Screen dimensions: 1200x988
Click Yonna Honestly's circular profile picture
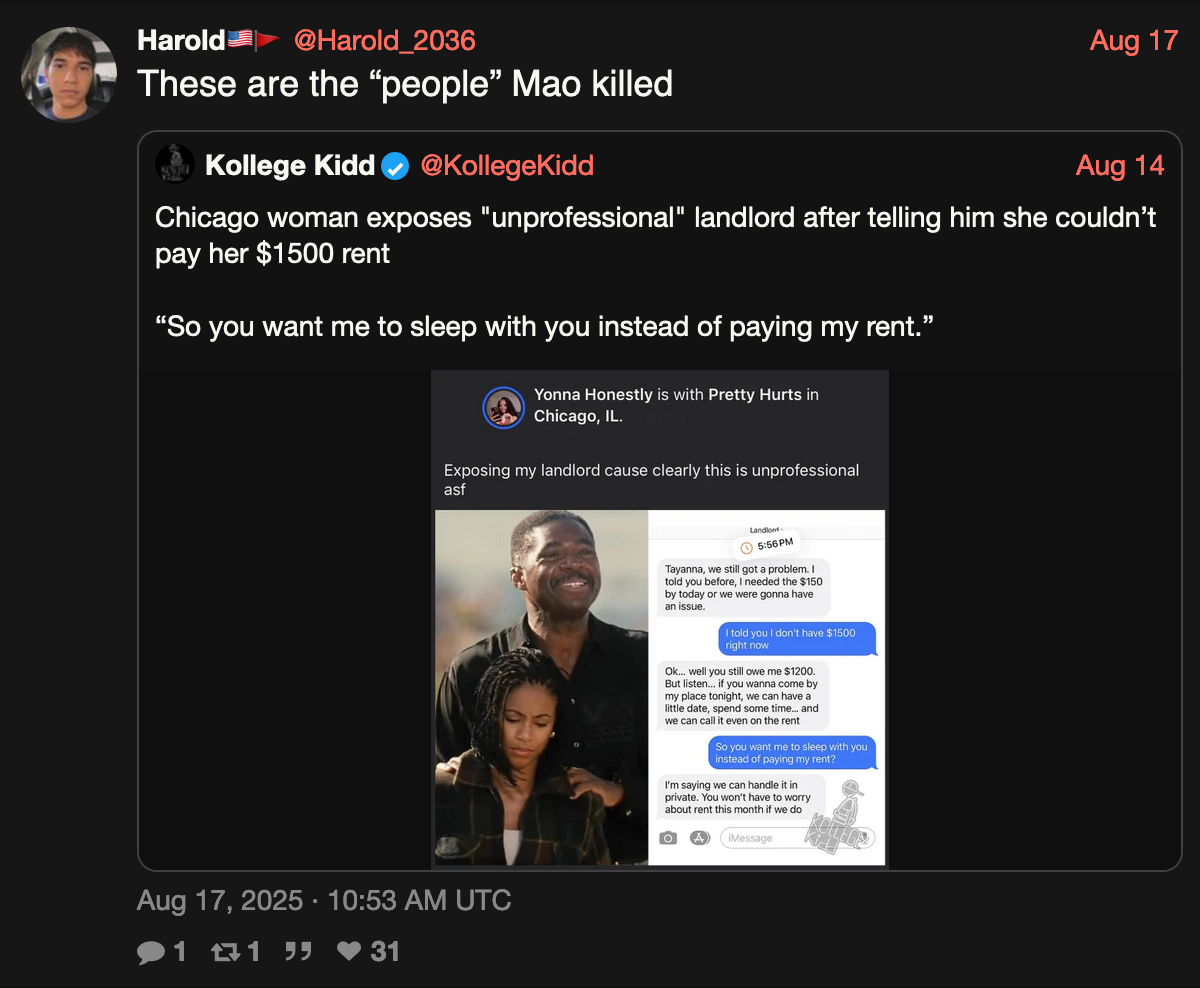coord(504,407)
